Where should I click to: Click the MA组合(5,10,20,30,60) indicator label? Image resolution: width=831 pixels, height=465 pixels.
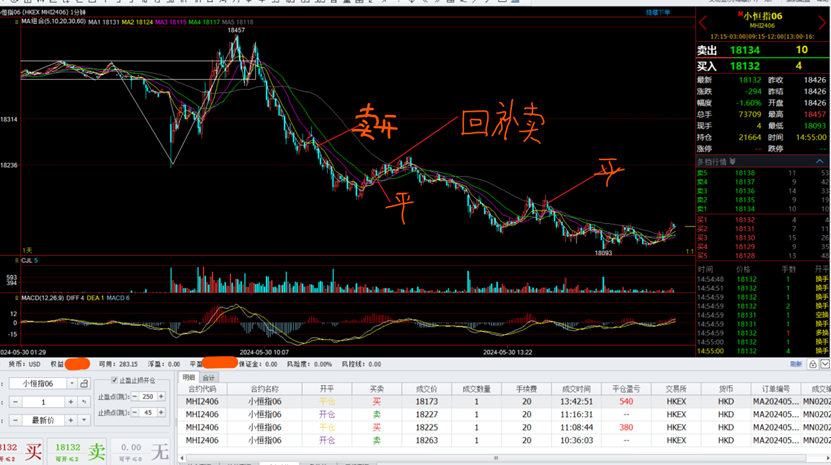54,22
